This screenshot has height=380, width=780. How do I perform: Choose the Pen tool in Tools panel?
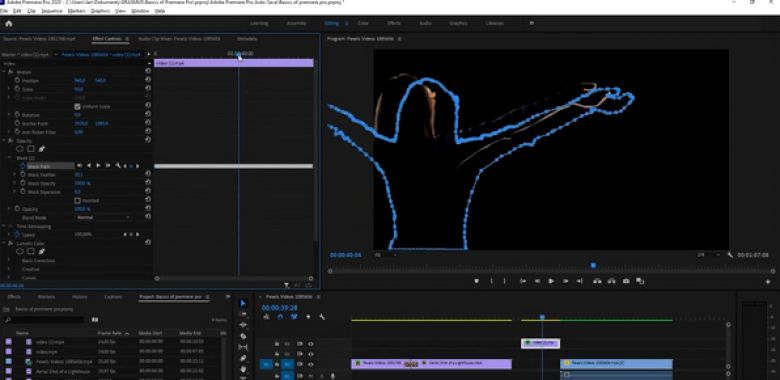click(243, 358)
